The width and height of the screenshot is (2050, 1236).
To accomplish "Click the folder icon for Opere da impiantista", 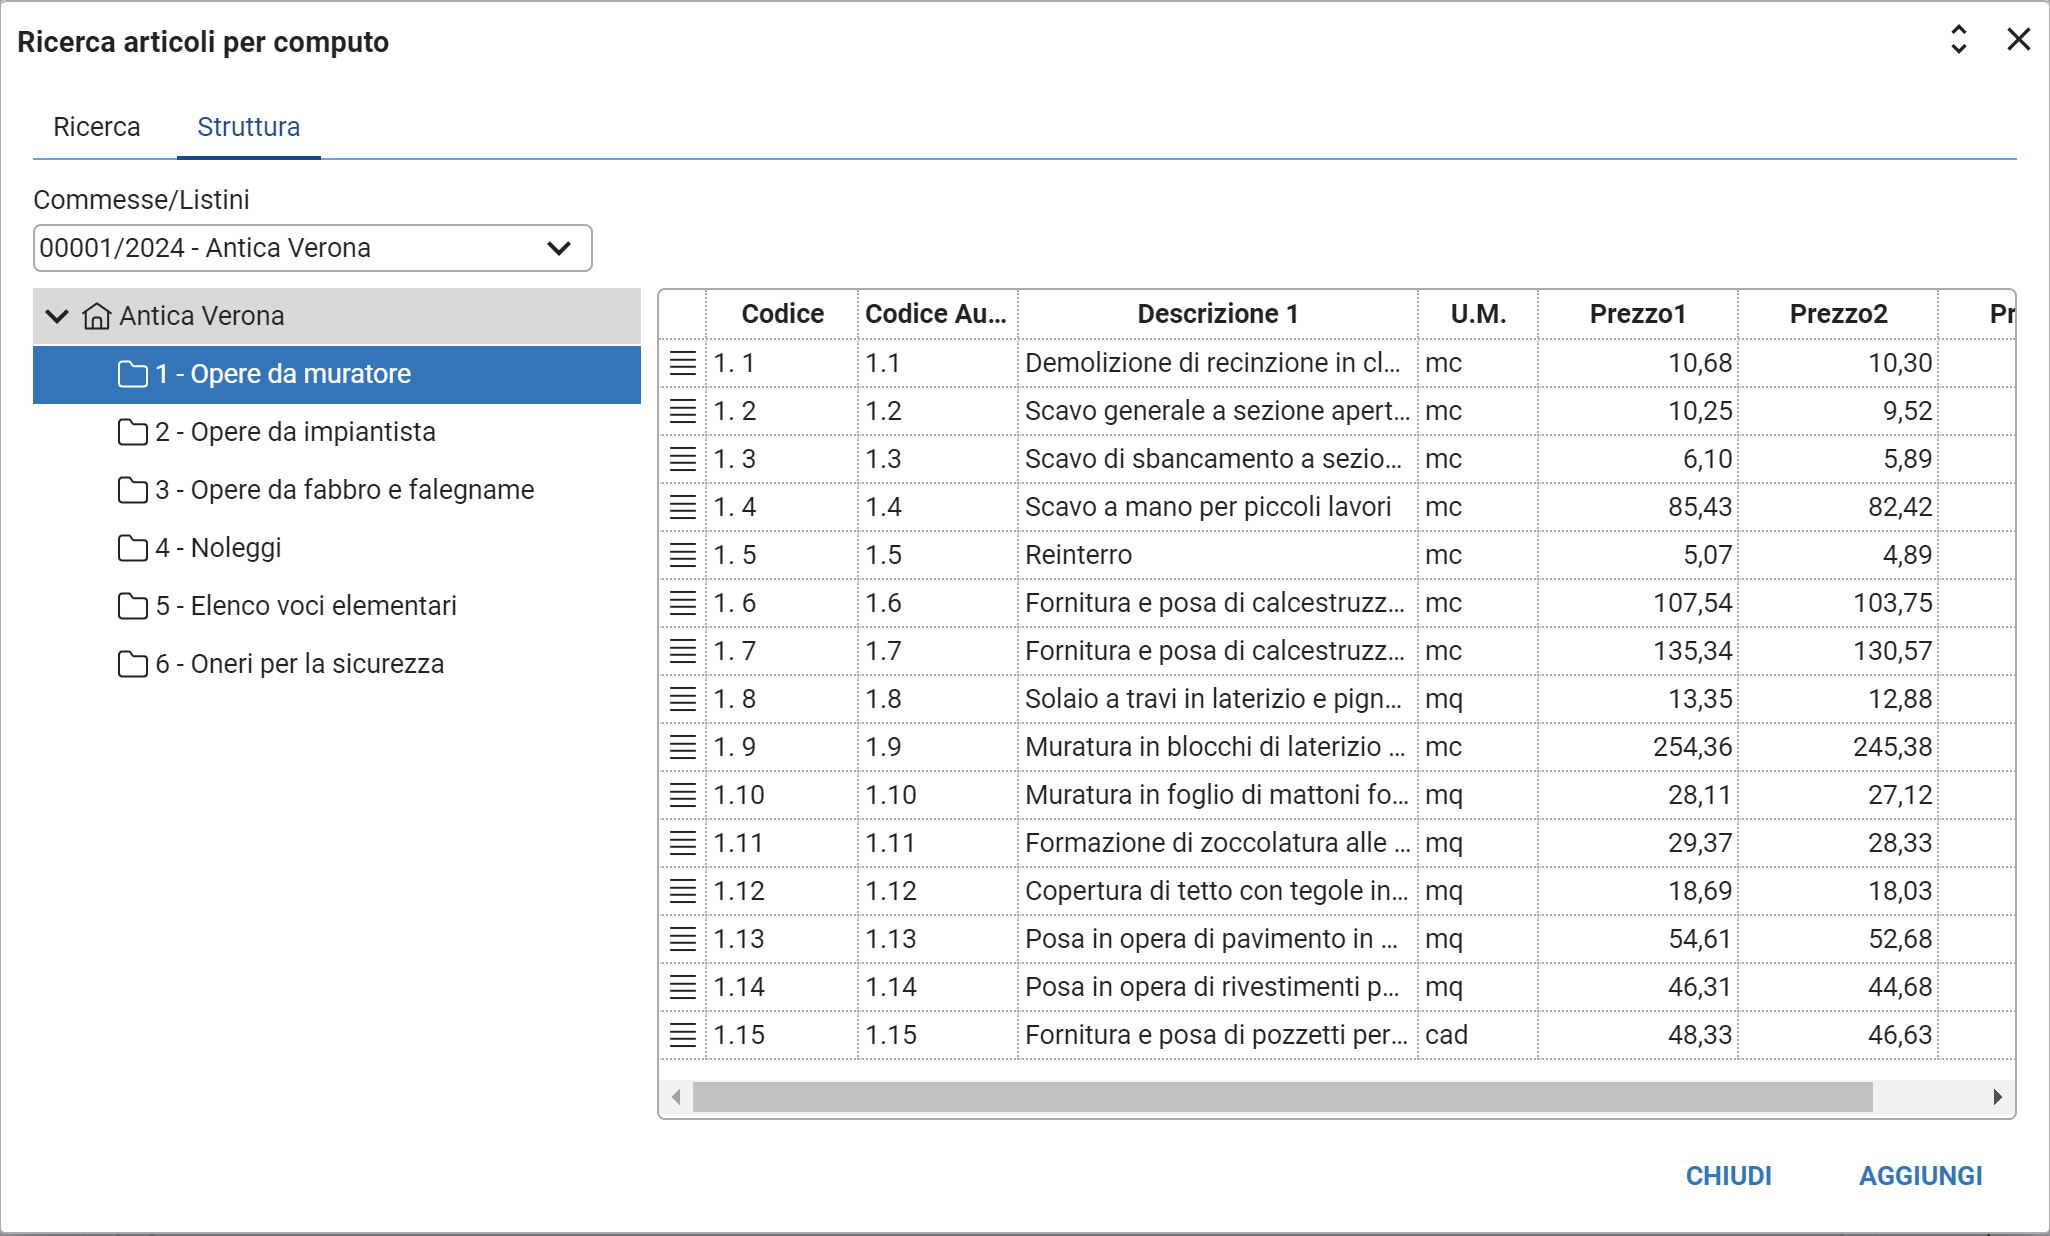I will [x=132, y=432].
